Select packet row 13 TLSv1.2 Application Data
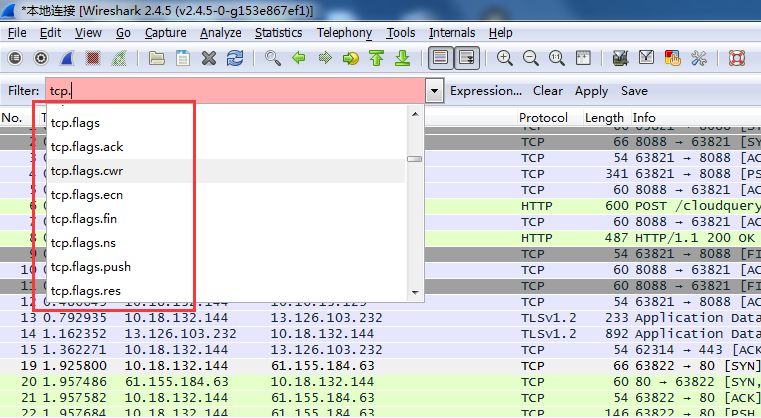The width and height of the screenshot is (761, 418). [380, 318]
